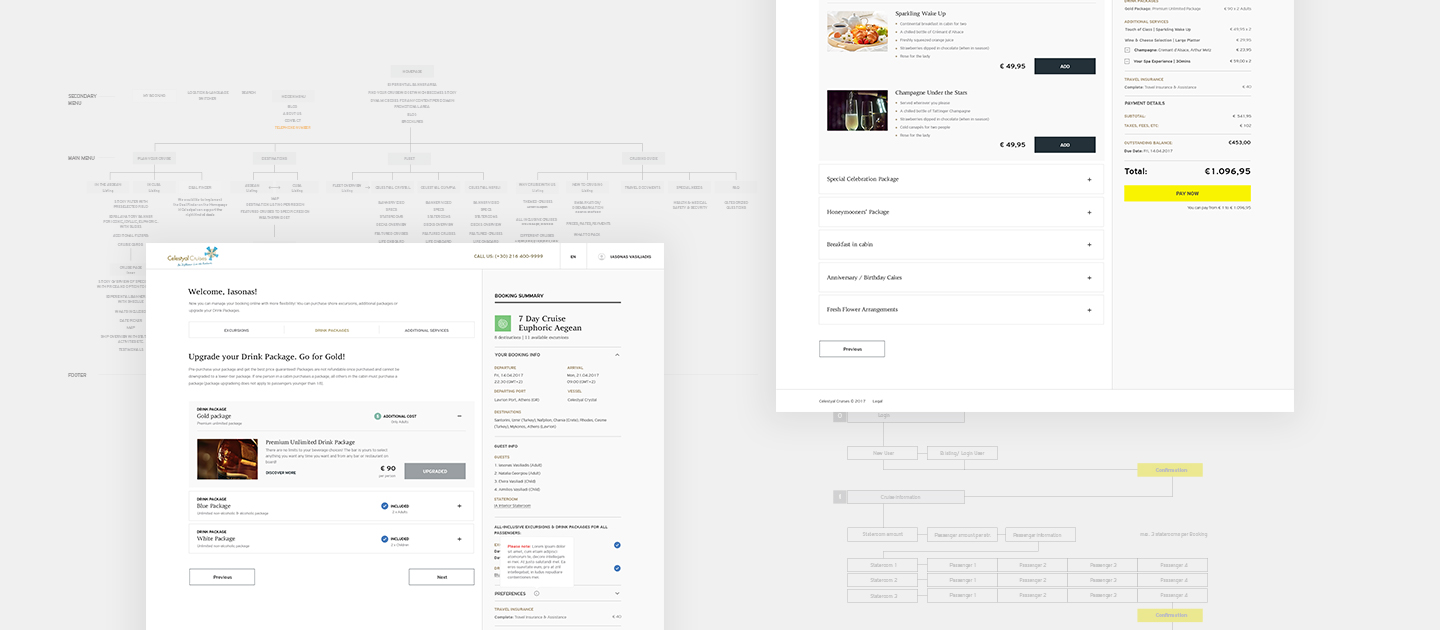Click the White Package included checkmark
The image size is (1440, 630).
click(385, 539)
